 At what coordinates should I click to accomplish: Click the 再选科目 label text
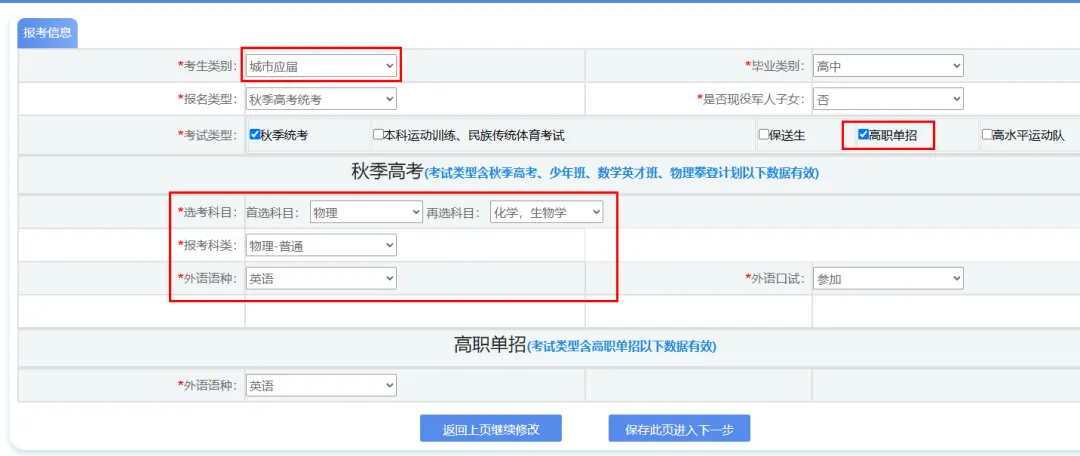(453, 213)
